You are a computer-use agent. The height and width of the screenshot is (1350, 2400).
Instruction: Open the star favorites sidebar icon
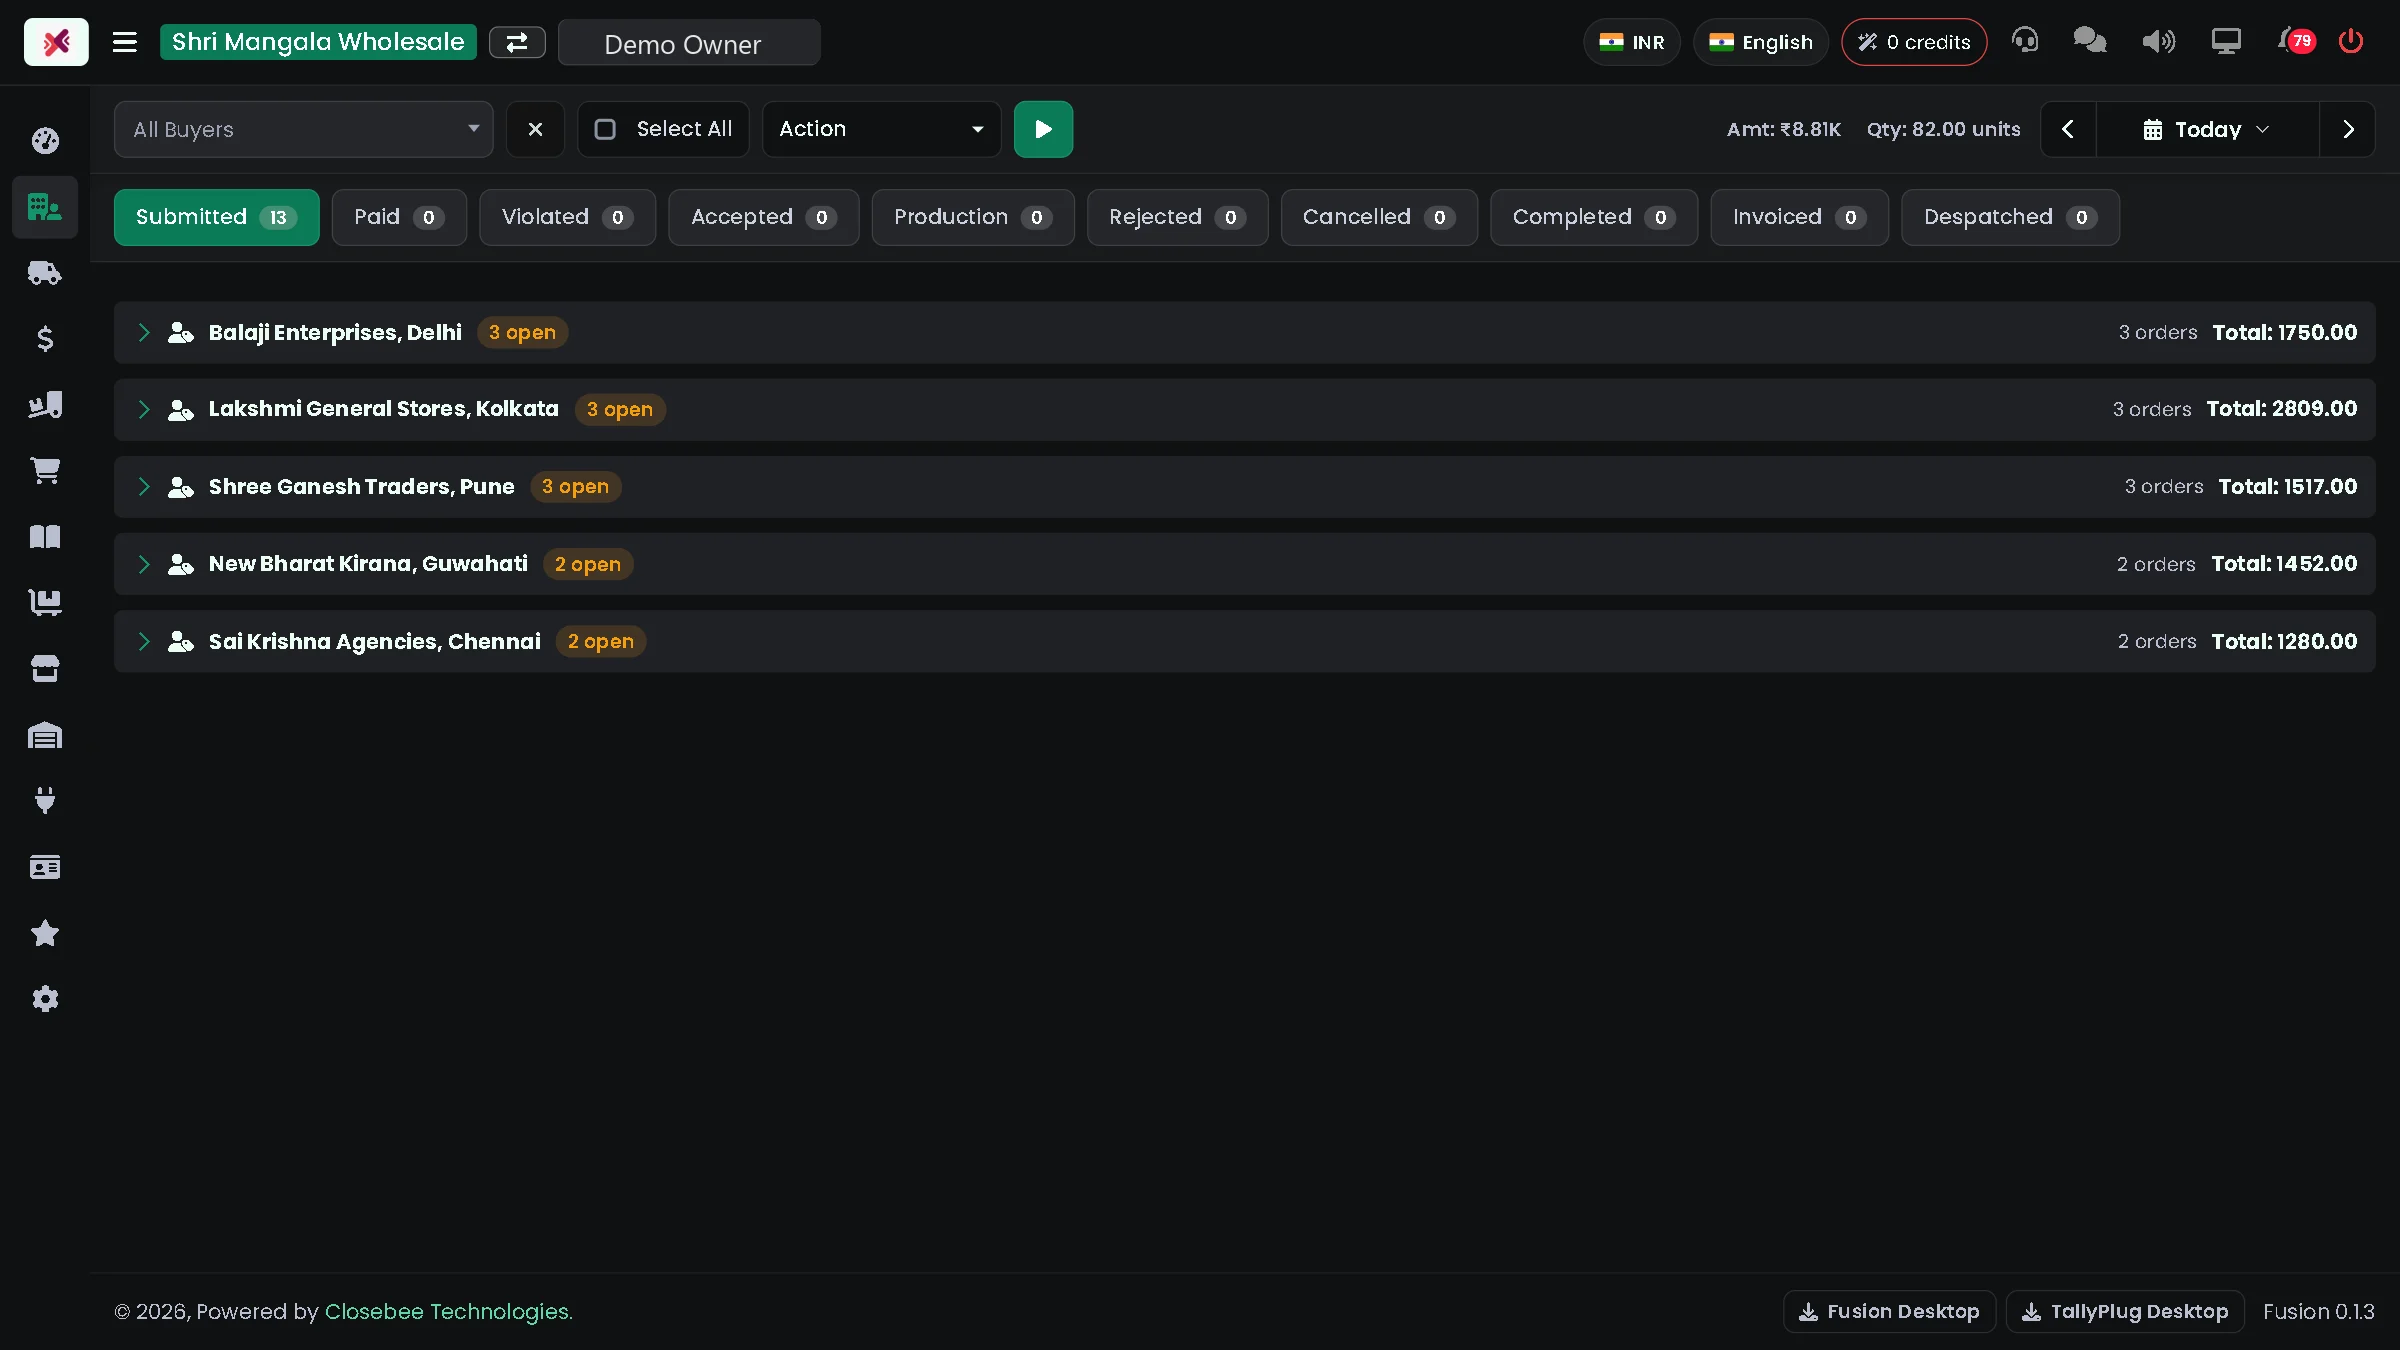[45, 933]
